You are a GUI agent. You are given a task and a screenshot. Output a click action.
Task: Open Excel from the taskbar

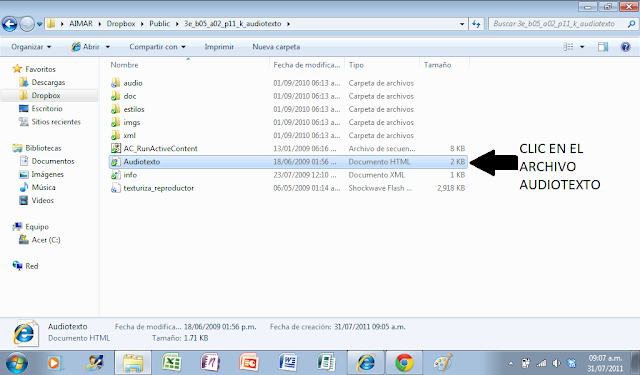point(171,362)
